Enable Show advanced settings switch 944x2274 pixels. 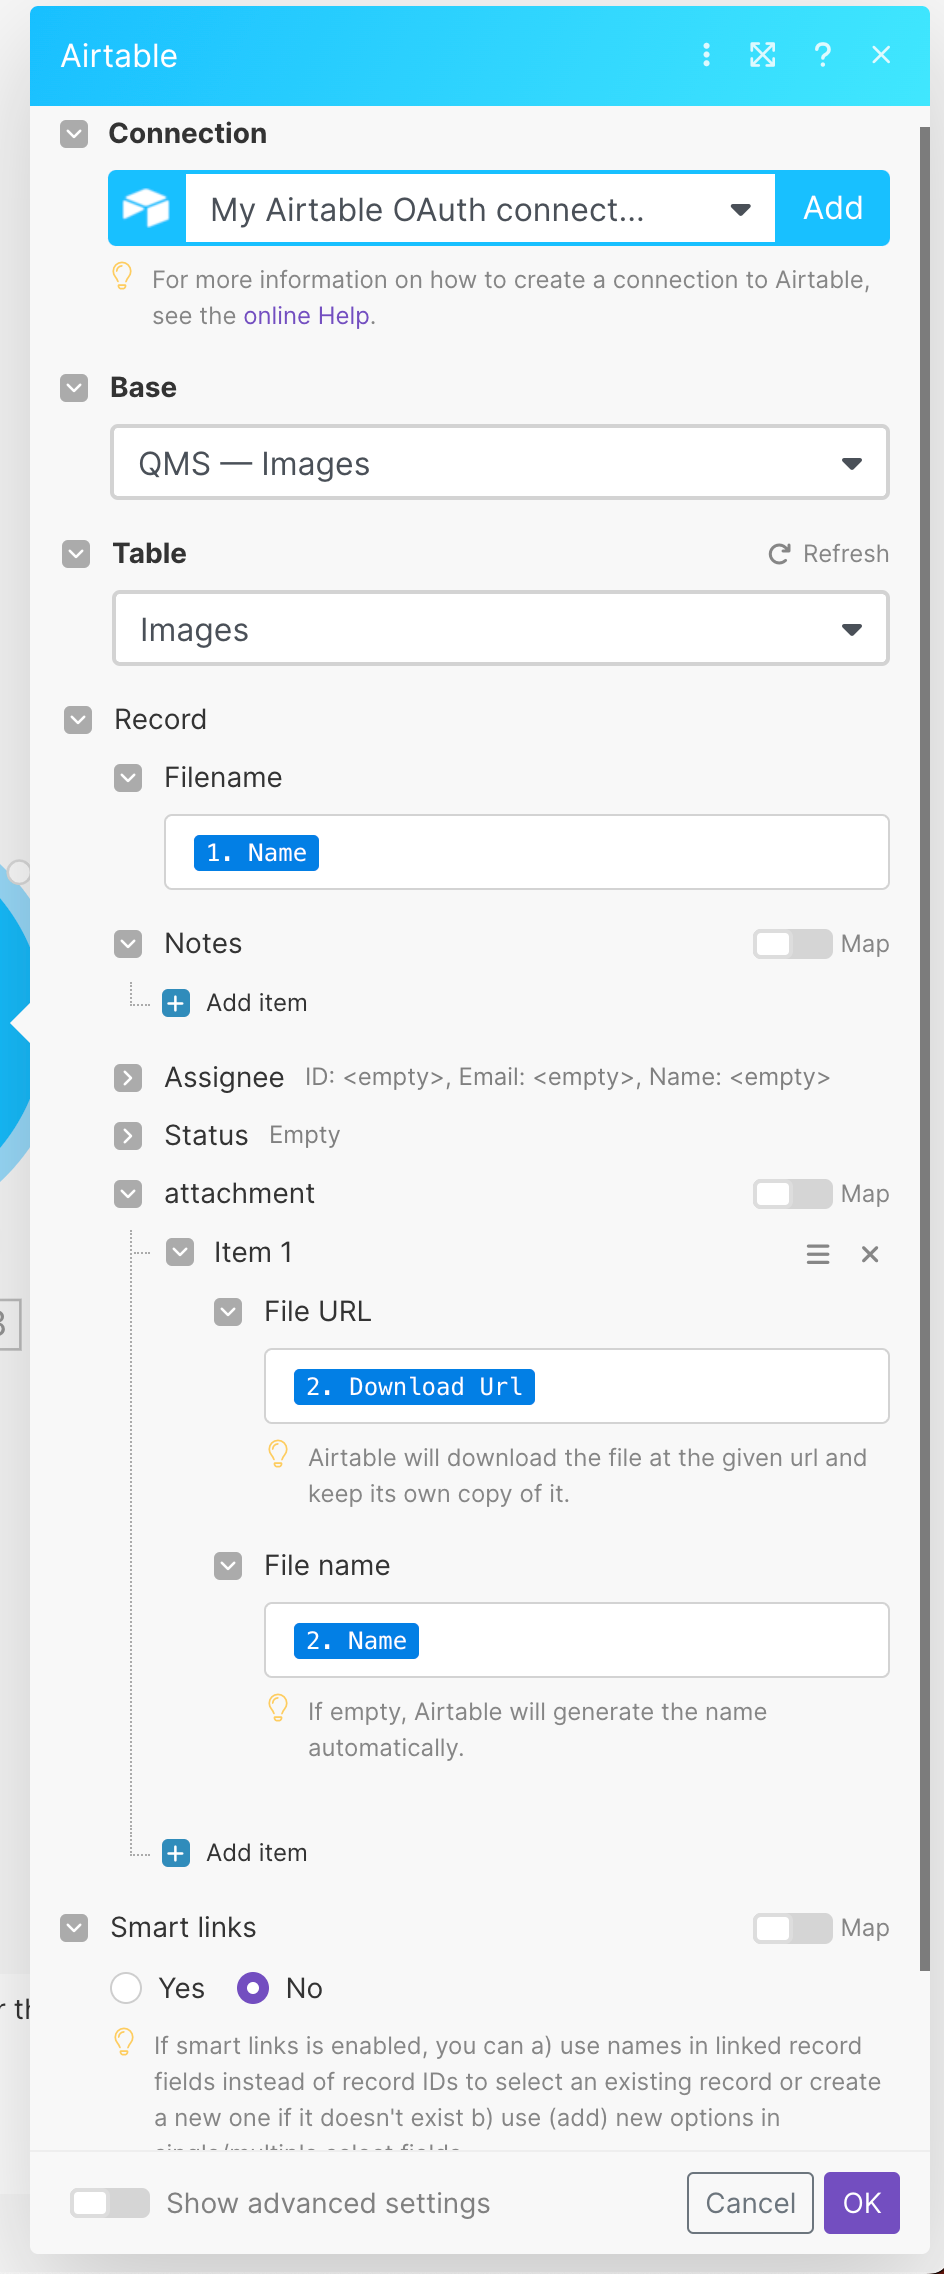coord(110,2203)
